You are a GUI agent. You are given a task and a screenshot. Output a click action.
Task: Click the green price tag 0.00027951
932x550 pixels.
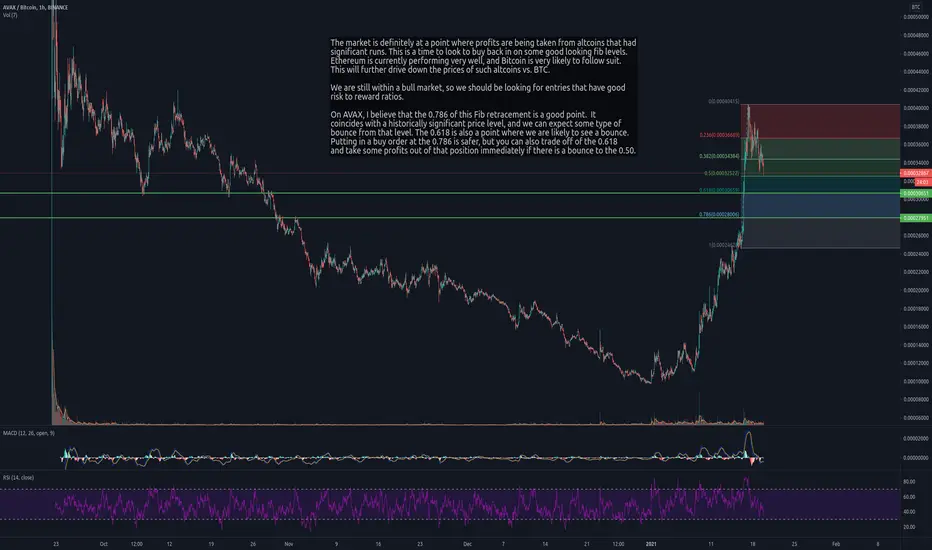(916, 218)
